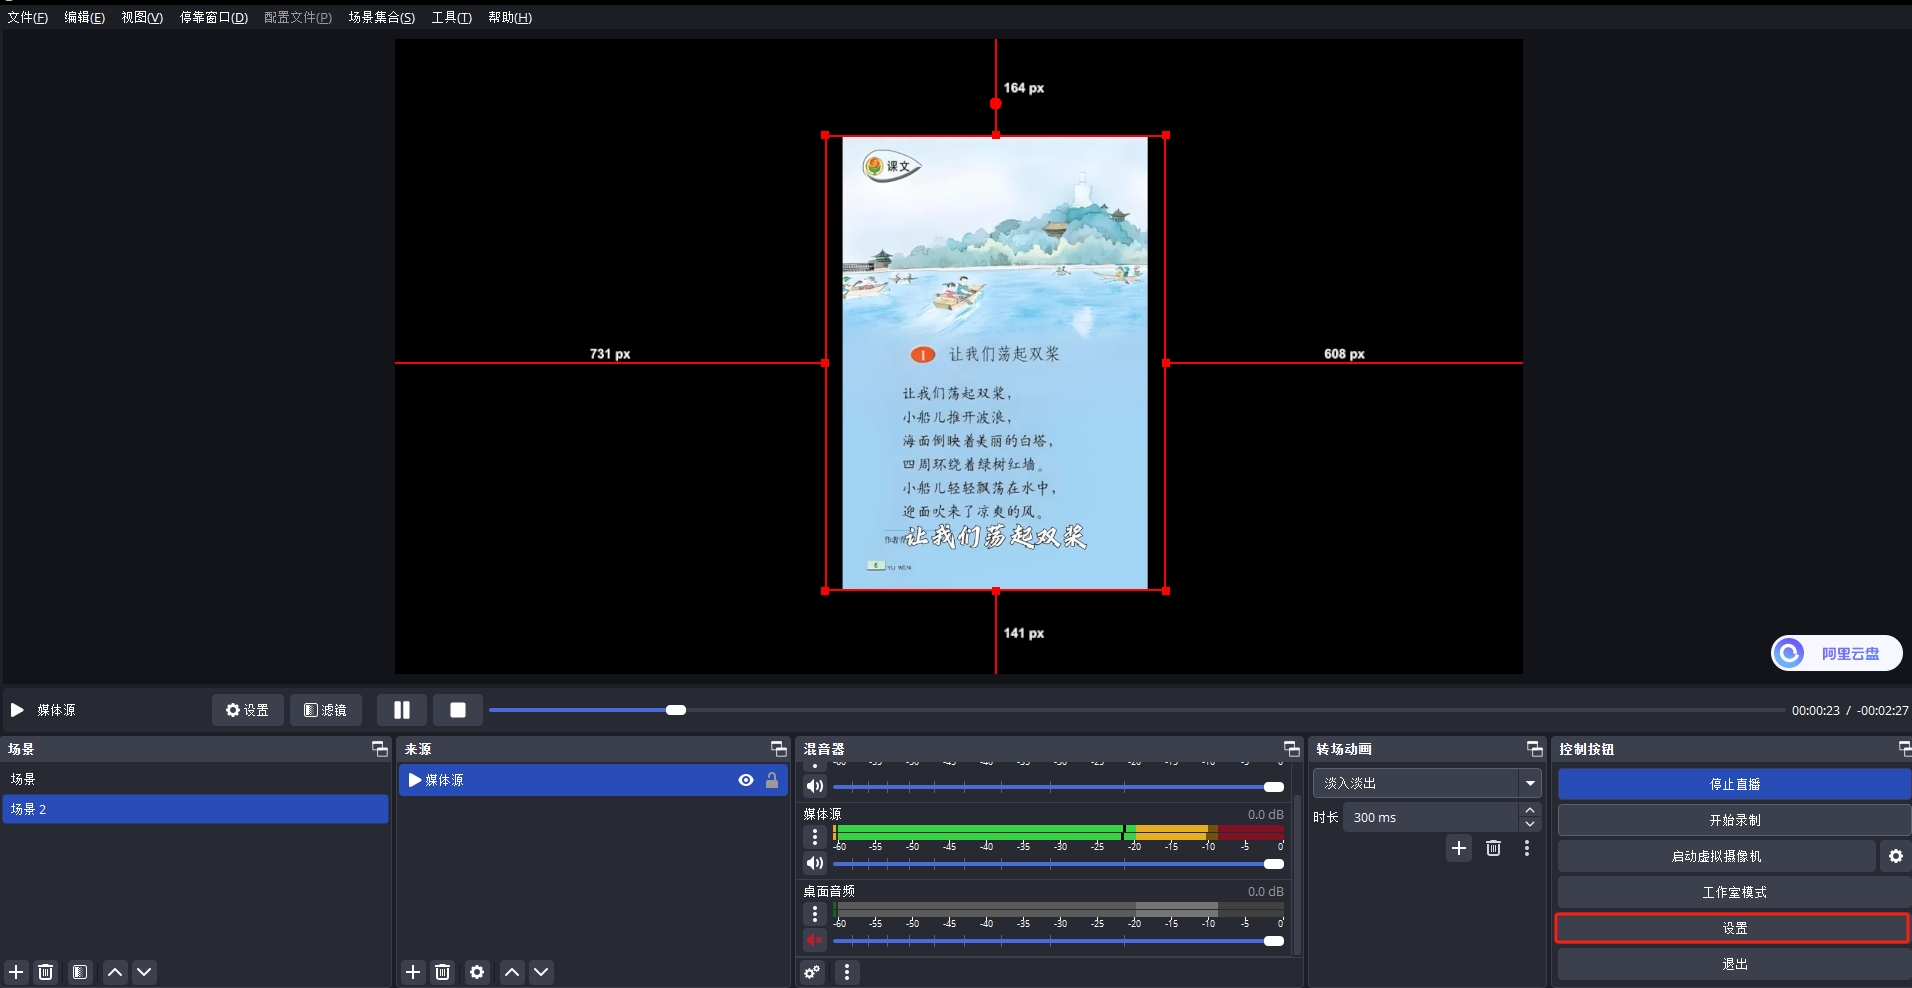The image size is (1912, 988).
Task: Remove transition with trash icon
Action: click(x=1493, y=848)
